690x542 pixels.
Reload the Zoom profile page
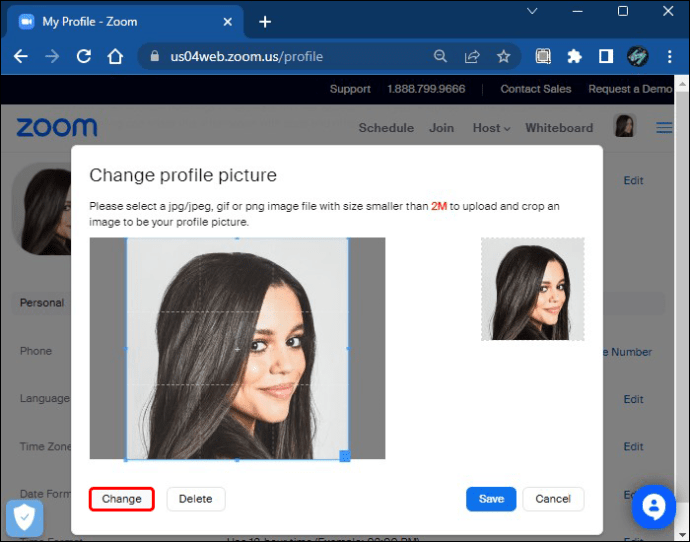[84, 56]
